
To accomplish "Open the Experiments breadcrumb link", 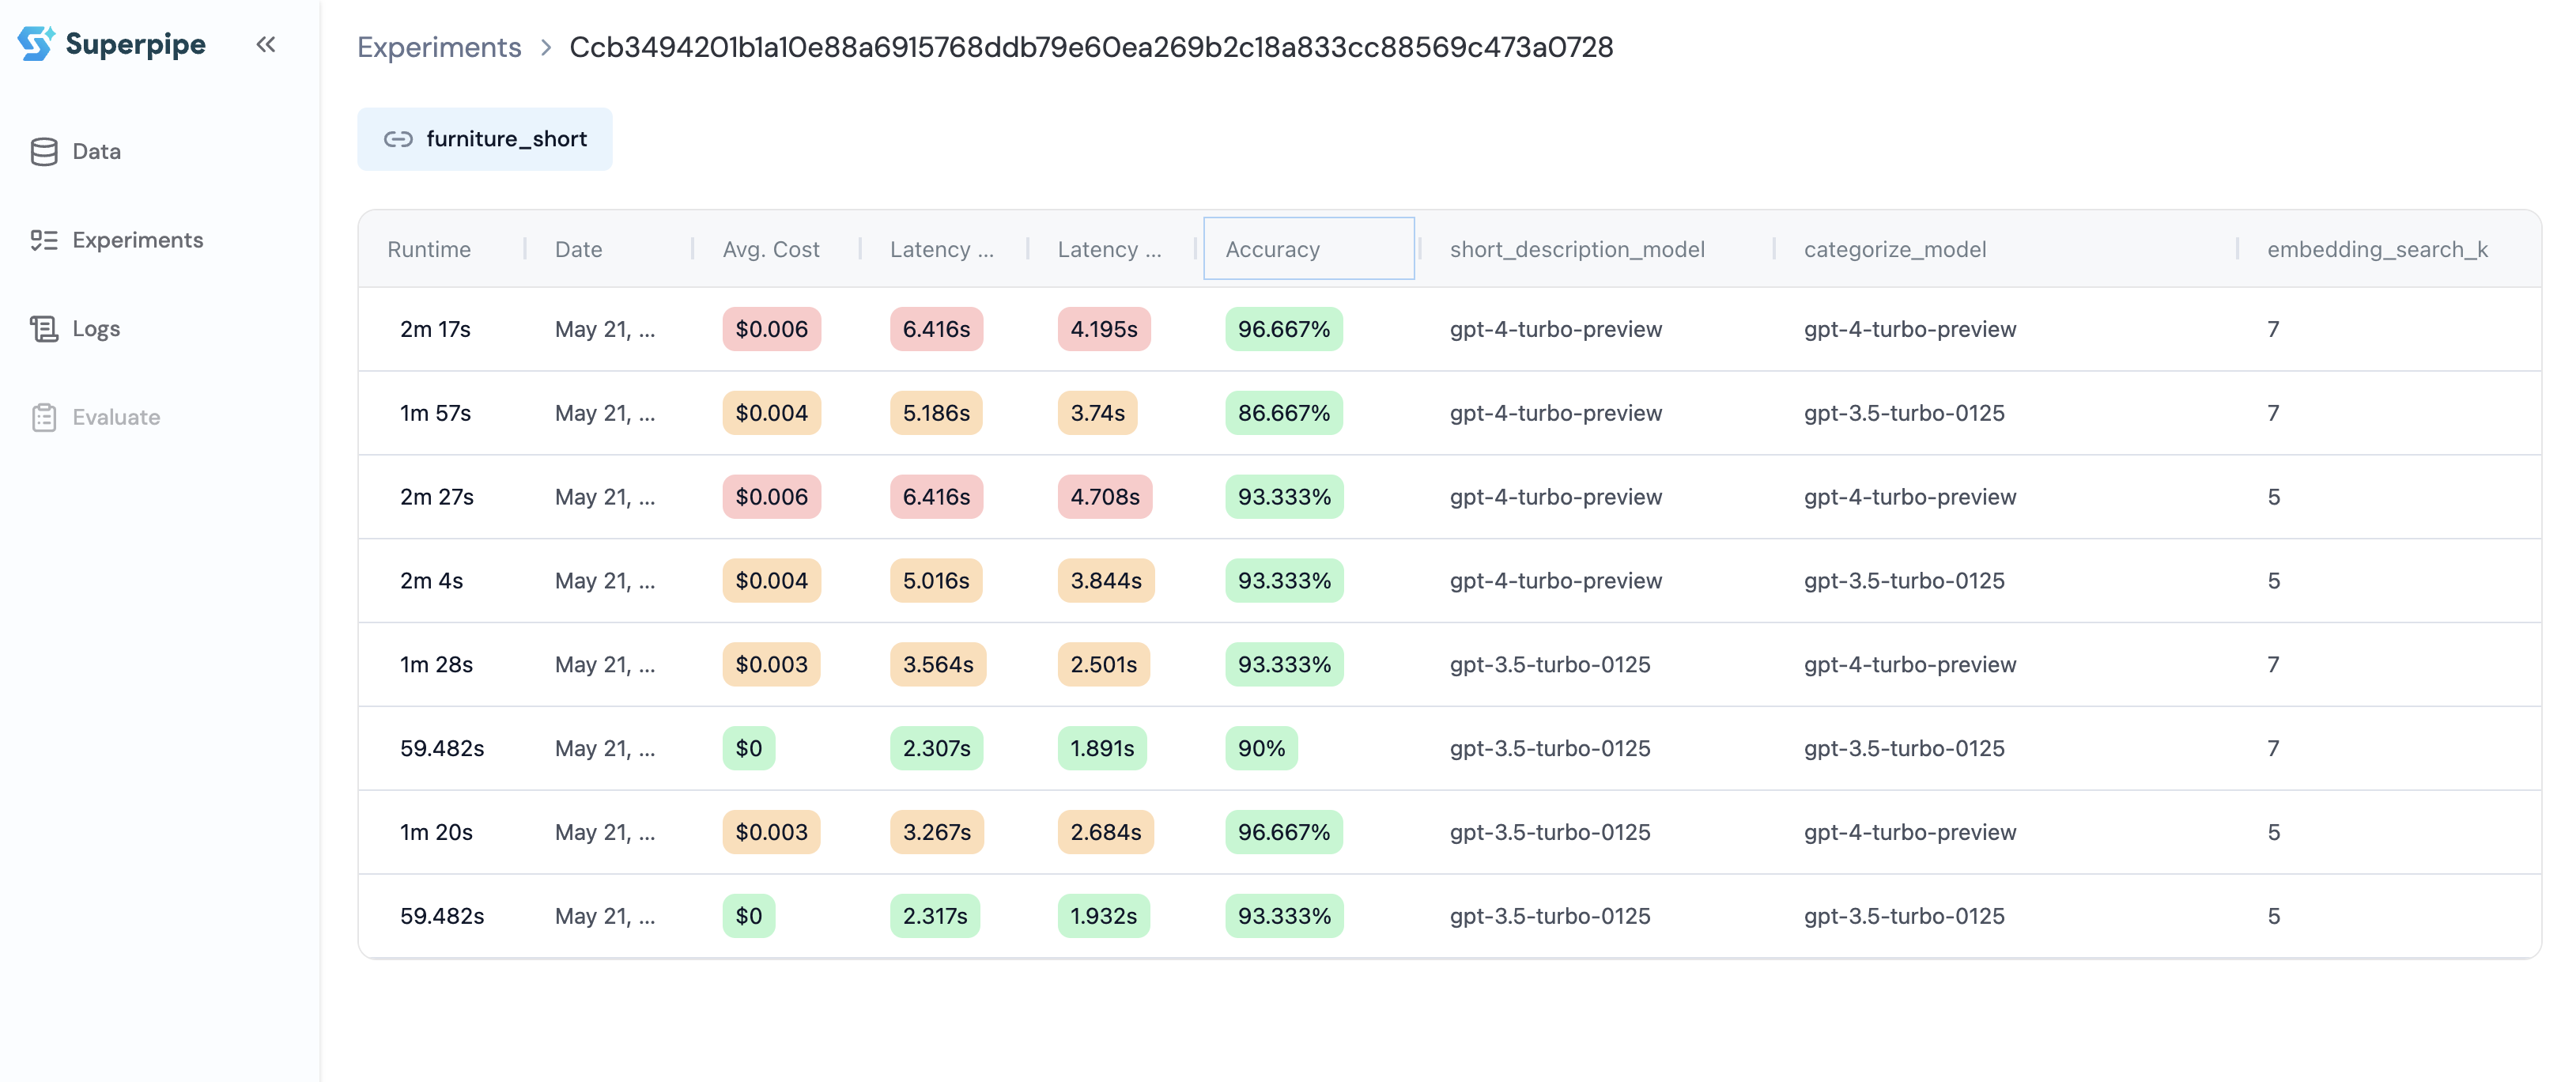I will 439,47.
